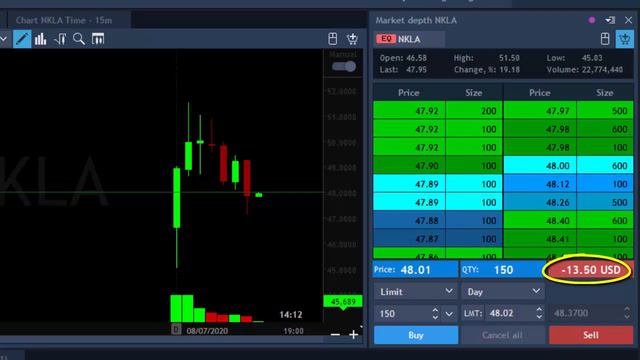640x360 pixels.
Task: Open the chart style bar icon
Action: pyautogui.click(x=40, y=39)
